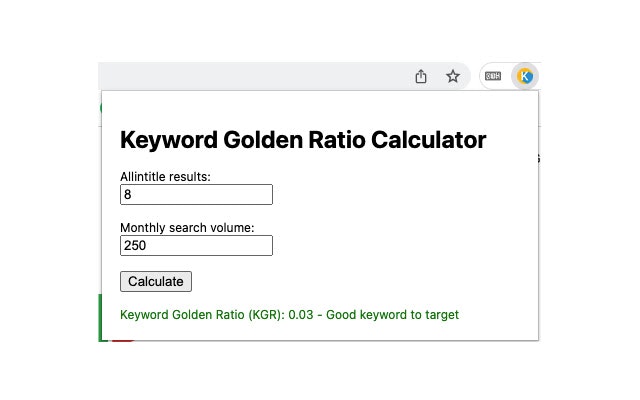
Task: Open the KGR Calculator extension K icon
Action: tap(525, 76)
